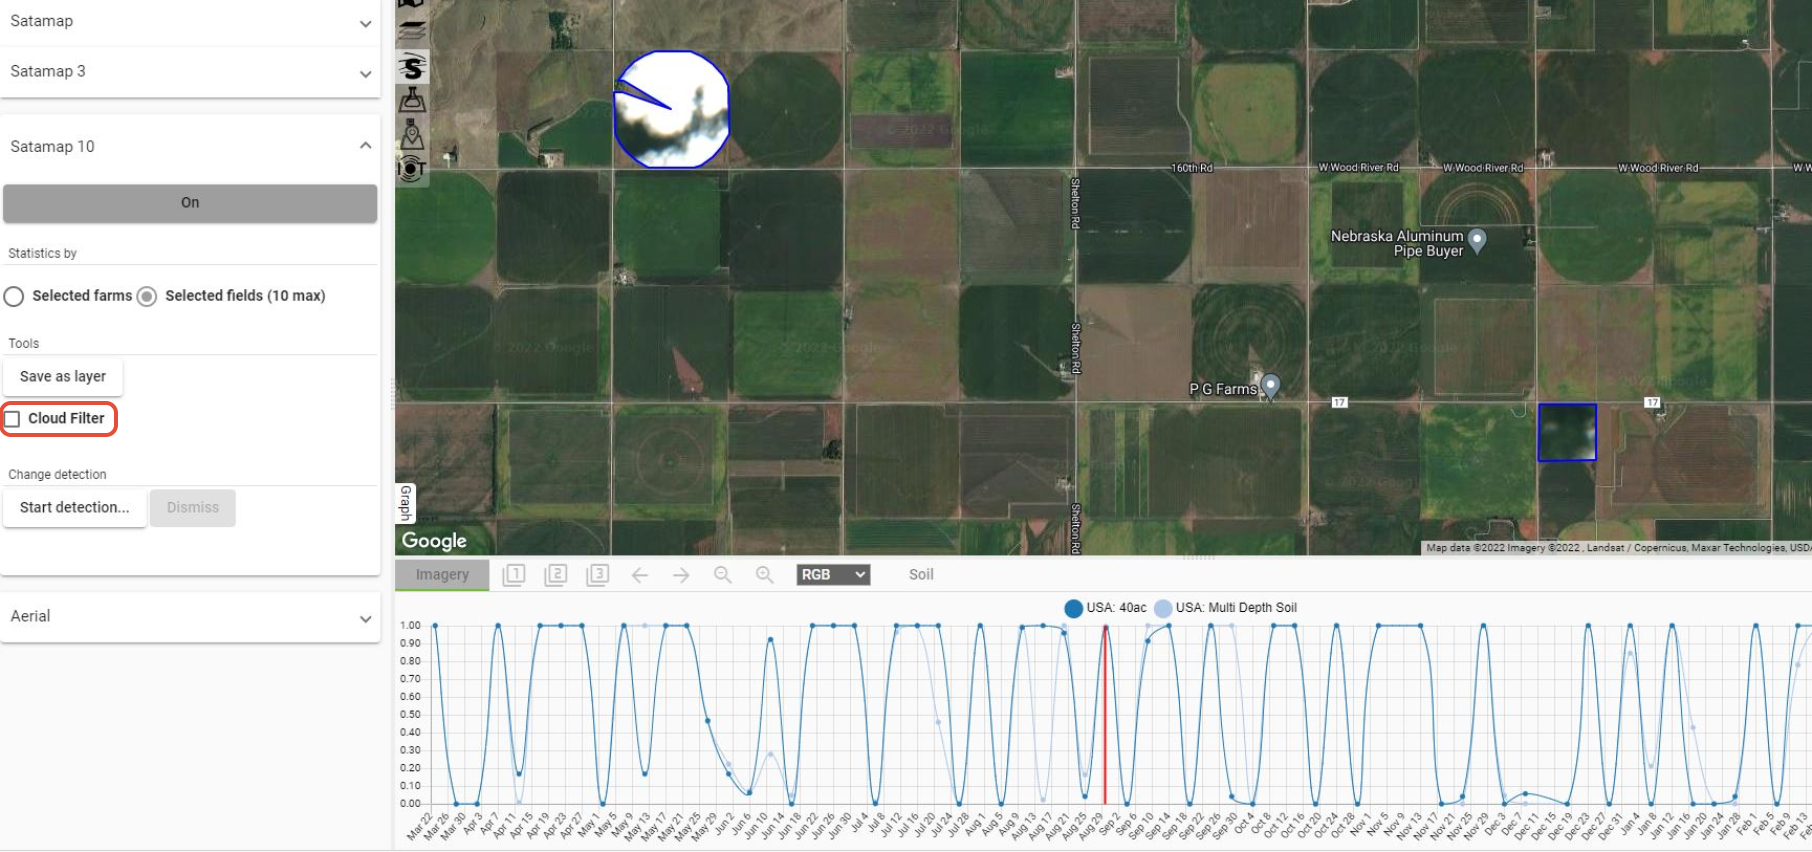The height and width of the screenshot is (852, 1812).
Task: Switch to the Imagery tab
Action: pyautogui.click(x=442, y=575)
